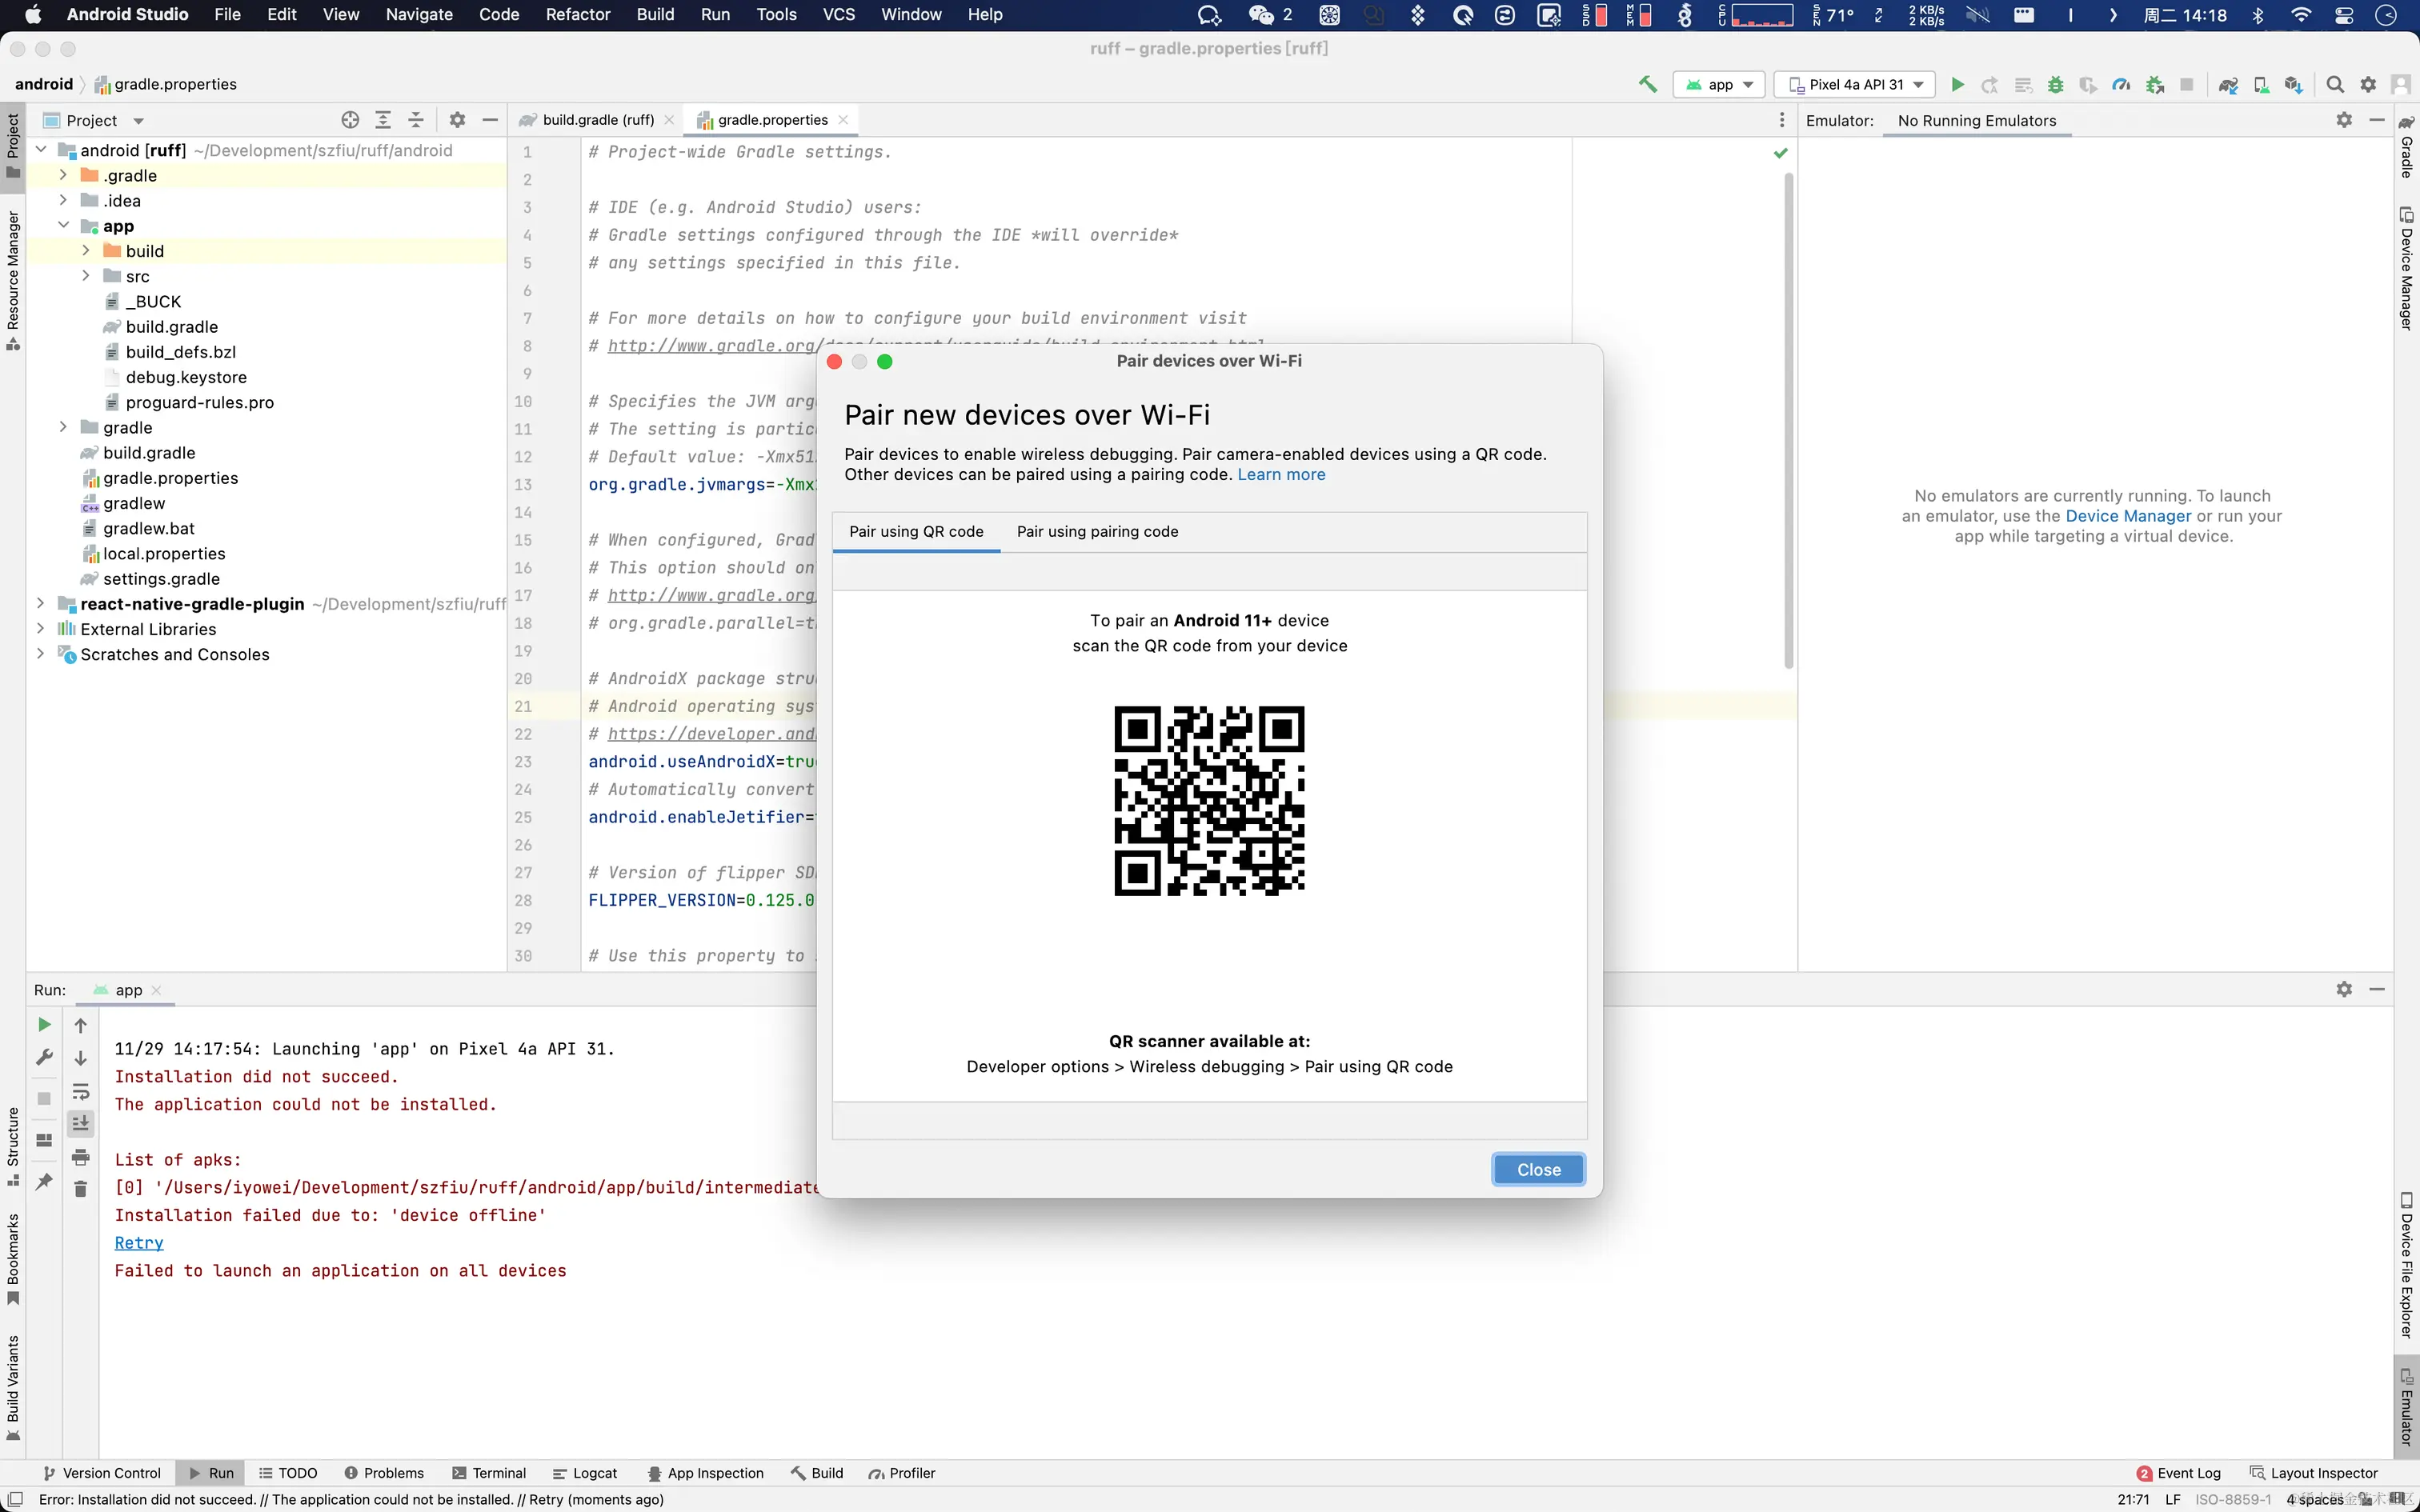Screen dimensions: 2420x1512
Task: Run the app with the green play icon
Action: click(x=1957, y=84)
